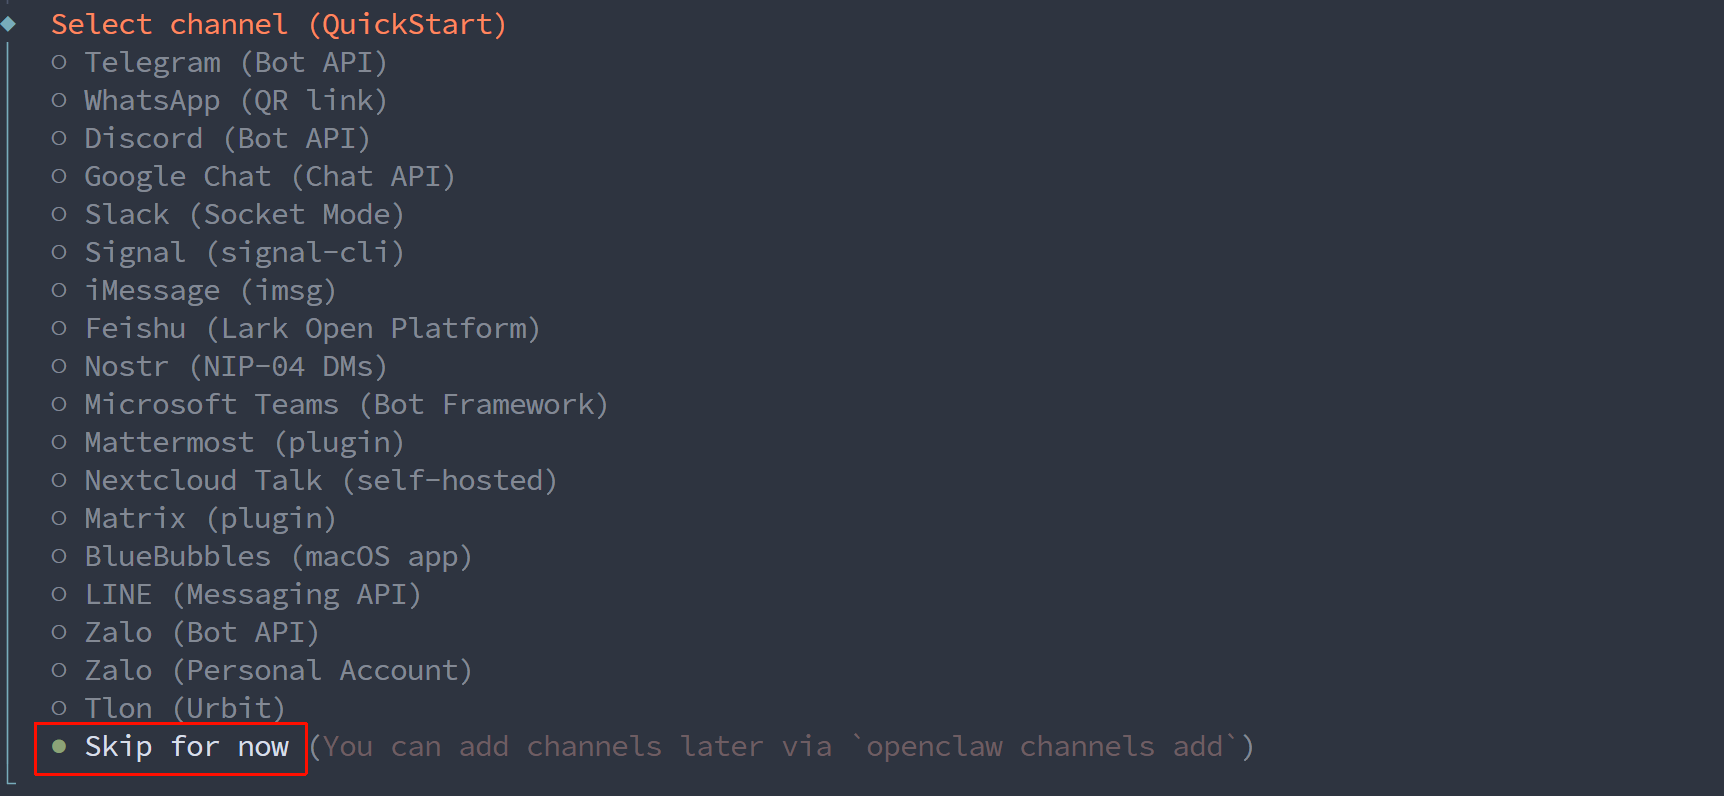
Task: Select LINE (Messaging API) channel
Action: (x=251, y=595)
